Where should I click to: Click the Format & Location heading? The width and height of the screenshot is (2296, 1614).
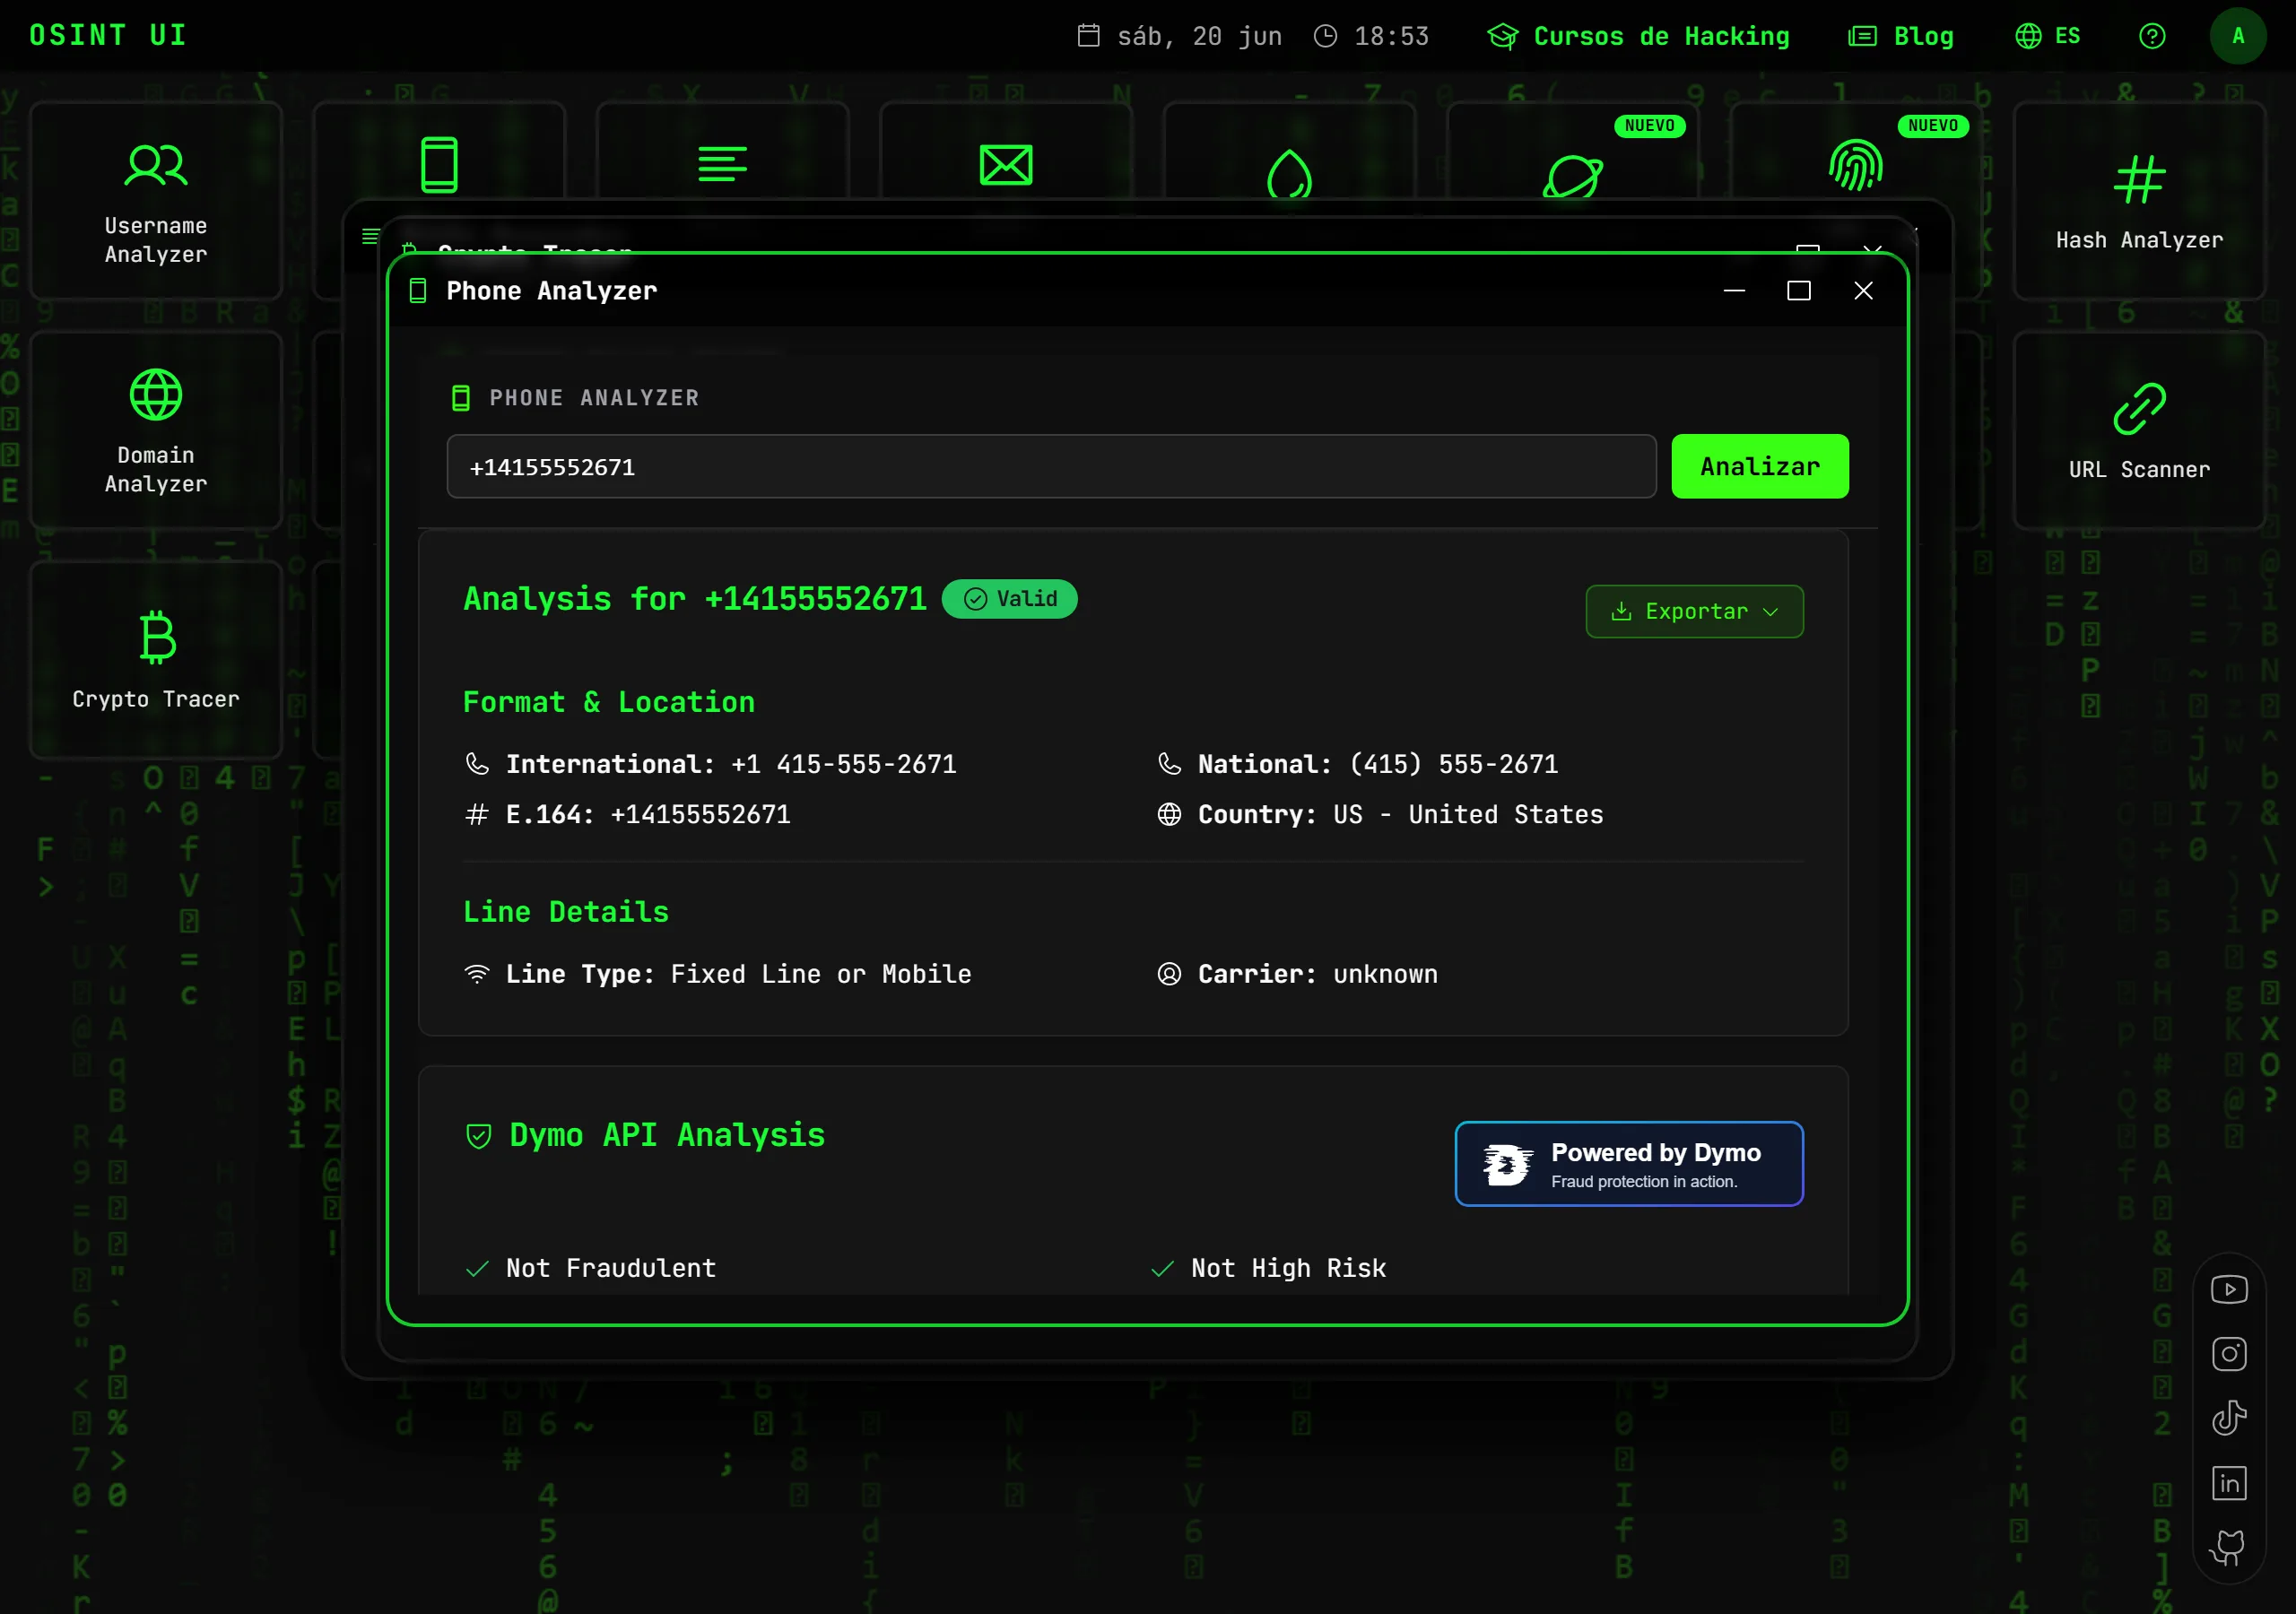coord(608,702)
